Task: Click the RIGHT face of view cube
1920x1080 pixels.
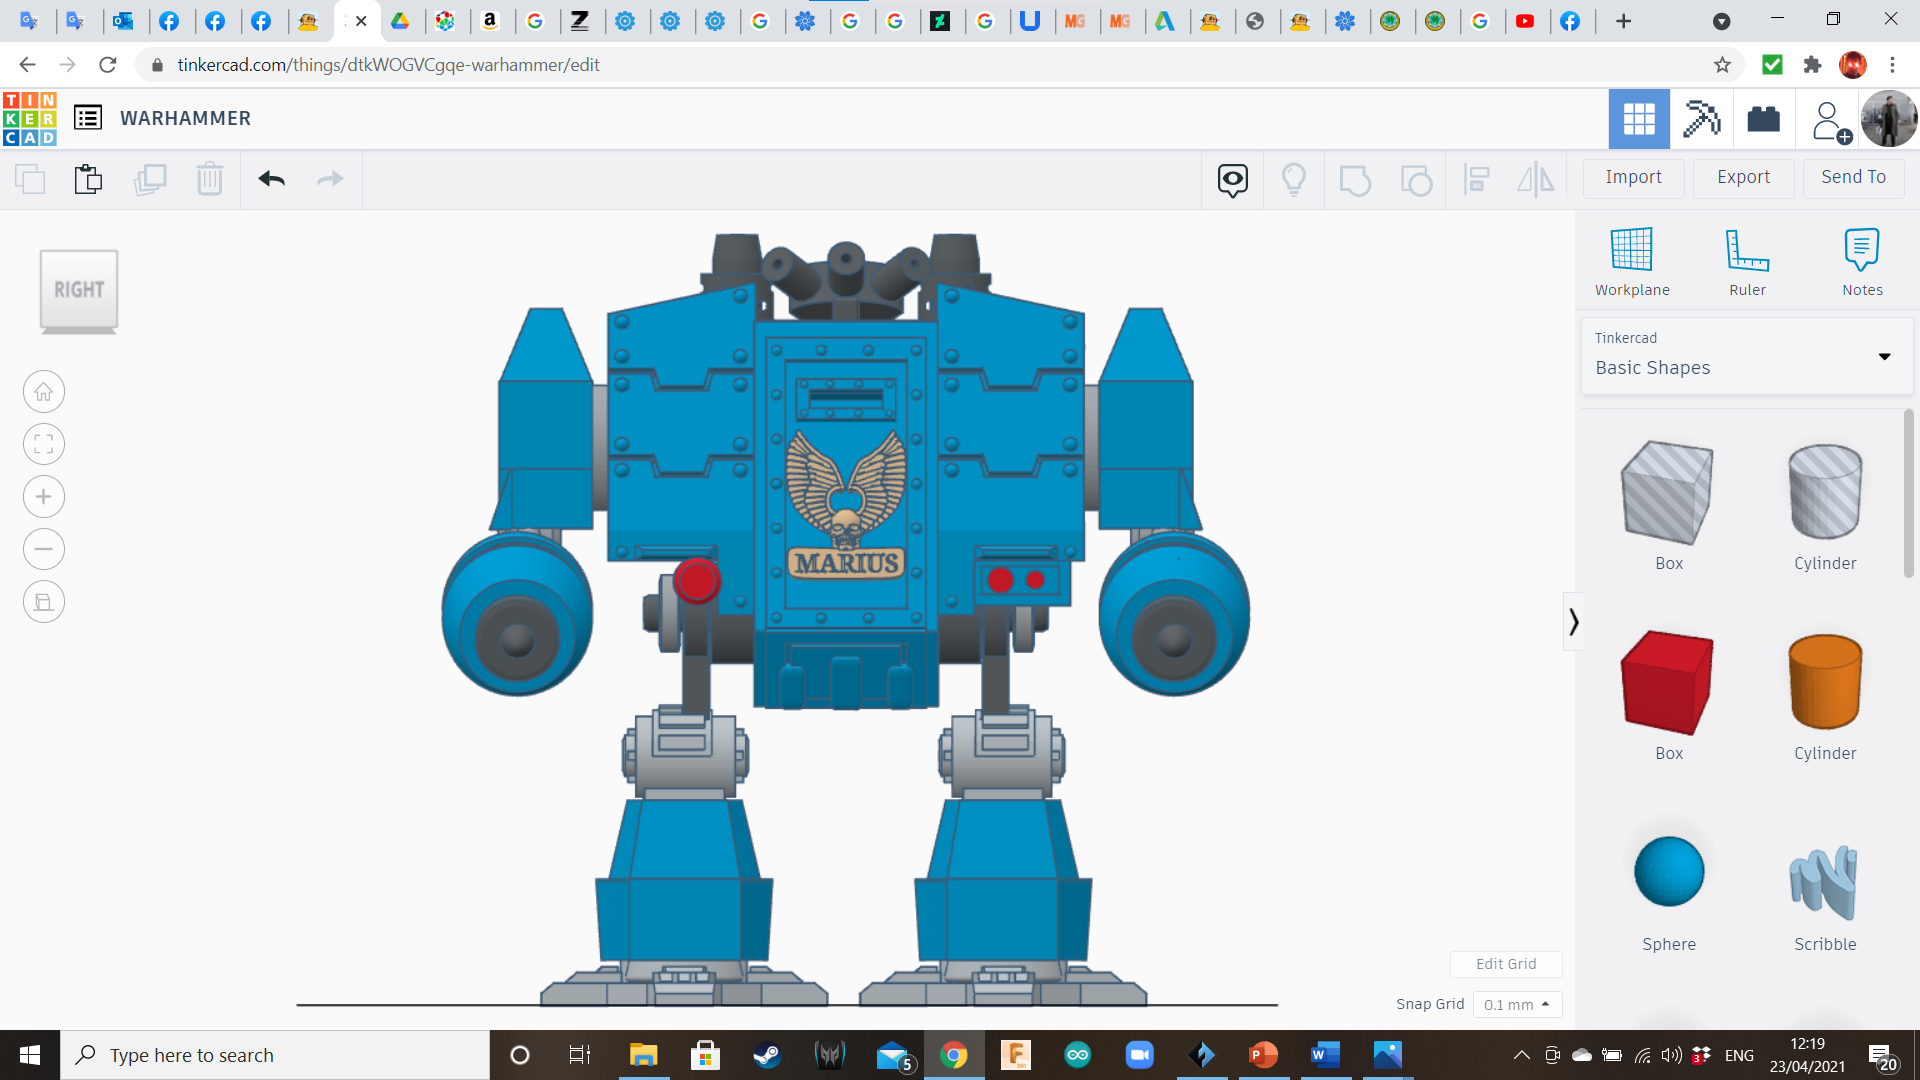Action: (x=79, y=290)
